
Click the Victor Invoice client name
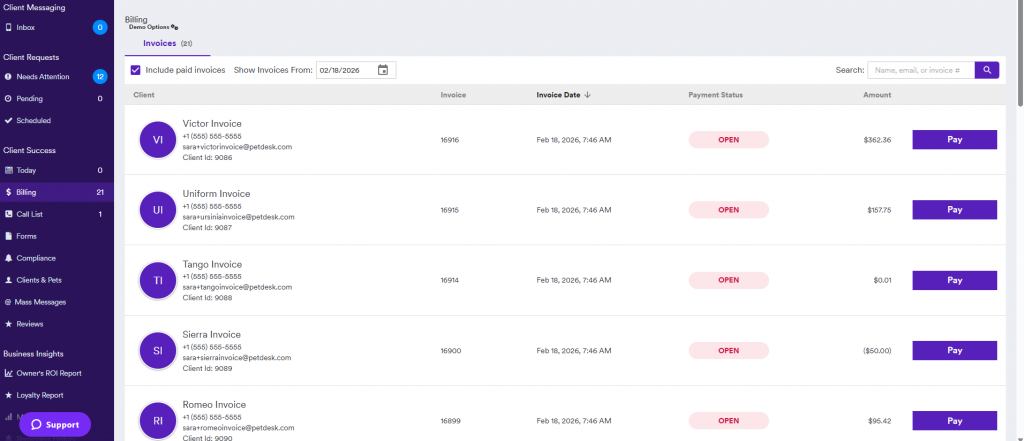pos(212,123)
